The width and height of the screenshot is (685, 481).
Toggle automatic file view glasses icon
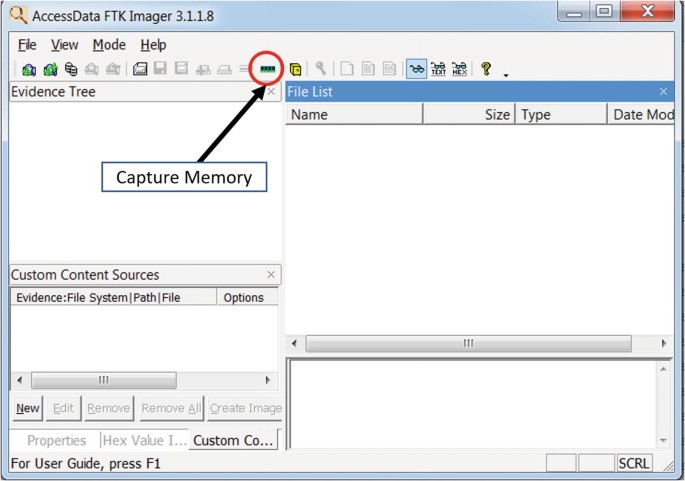coord(417,69)
